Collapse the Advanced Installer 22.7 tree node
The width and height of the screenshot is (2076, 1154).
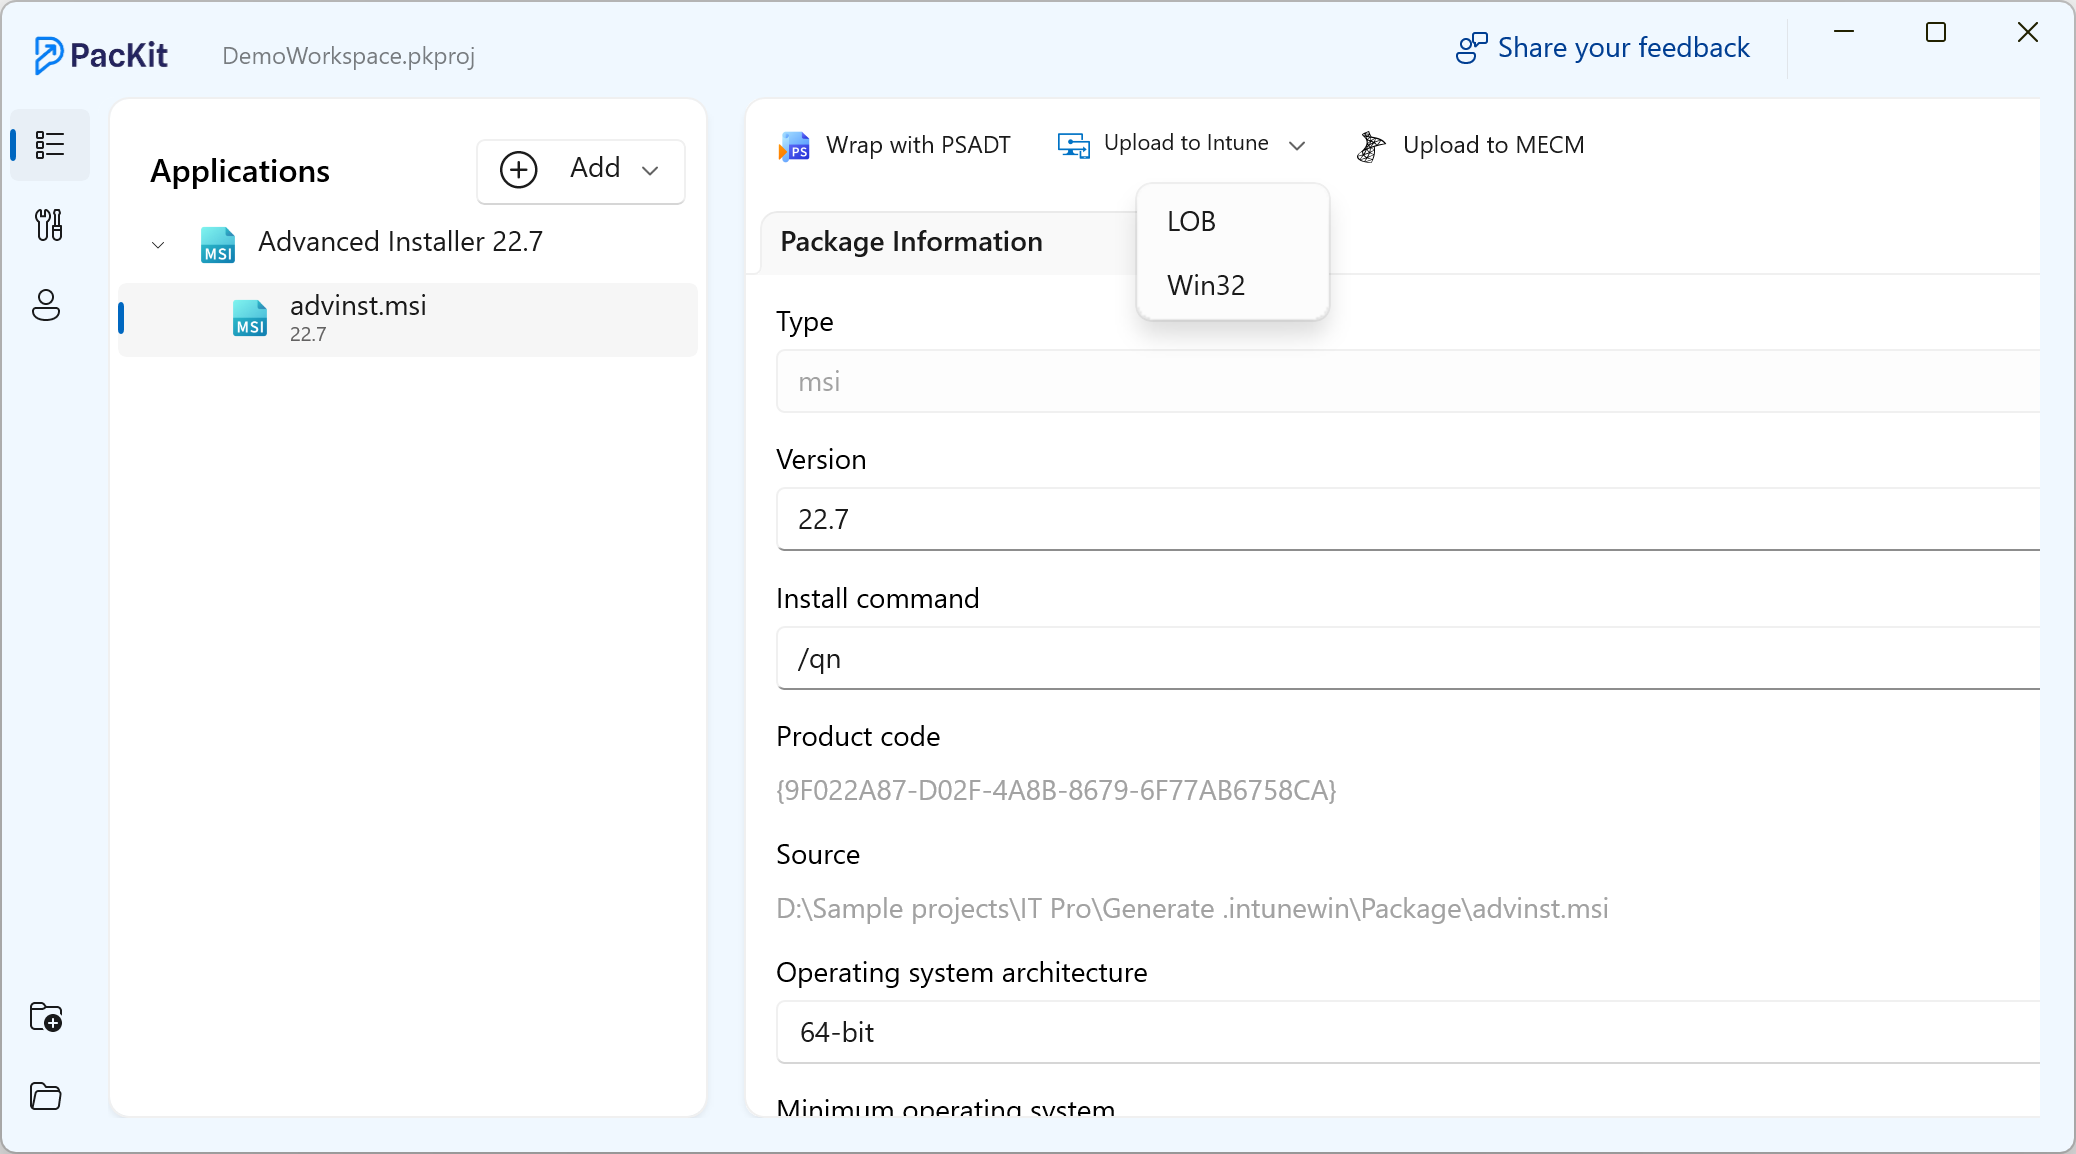158,244
